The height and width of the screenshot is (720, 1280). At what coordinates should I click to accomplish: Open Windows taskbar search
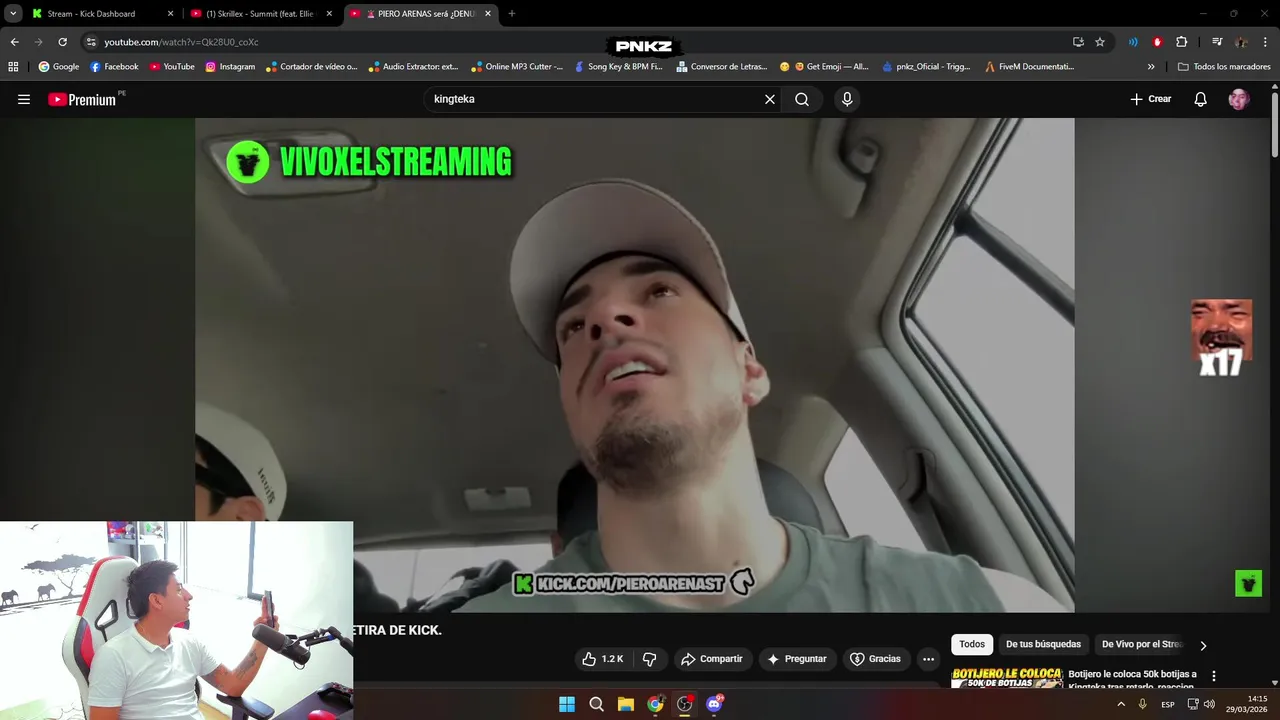pyautogui.click(x=596, y=704)
